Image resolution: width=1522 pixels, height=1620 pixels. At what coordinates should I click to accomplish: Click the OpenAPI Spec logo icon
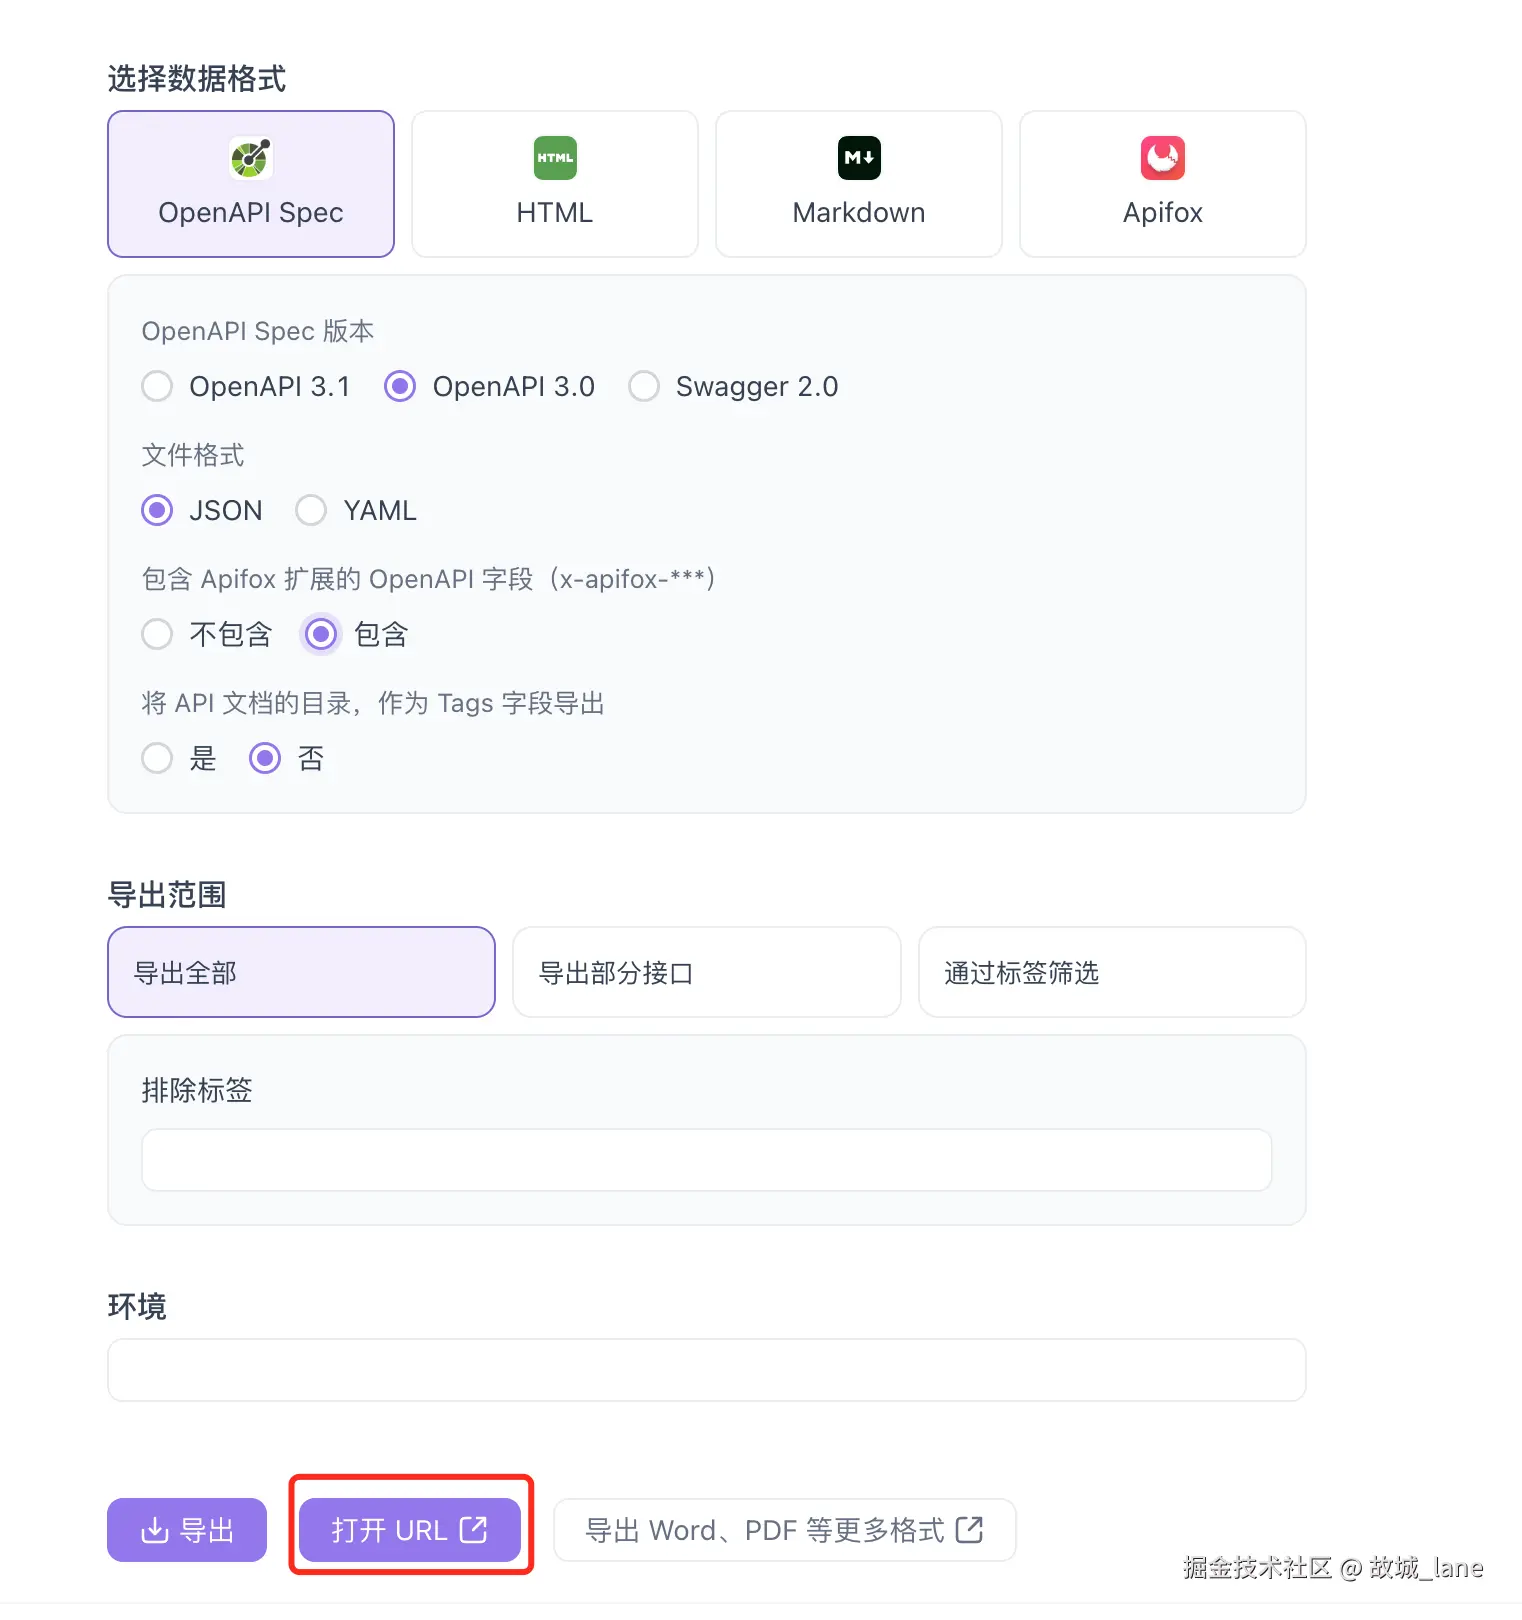(251, 158)
